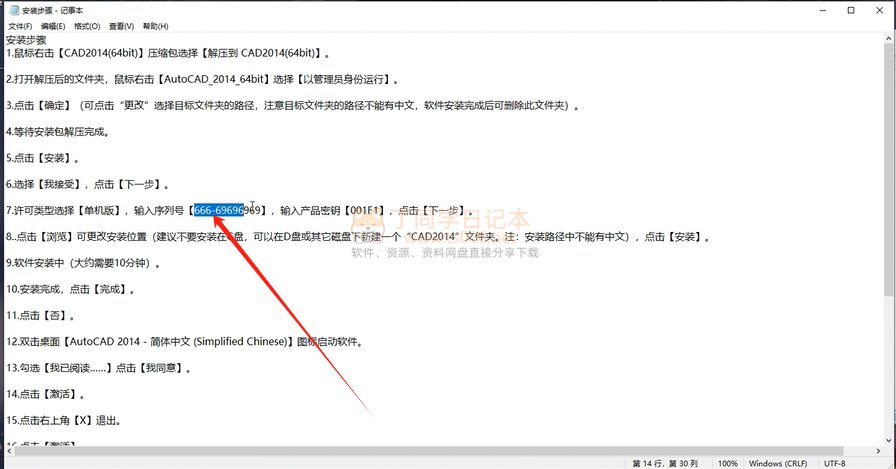This screenshot has width=896, height=469.
Task: Click line 14 点击【激活】
Action: point(45,394)
